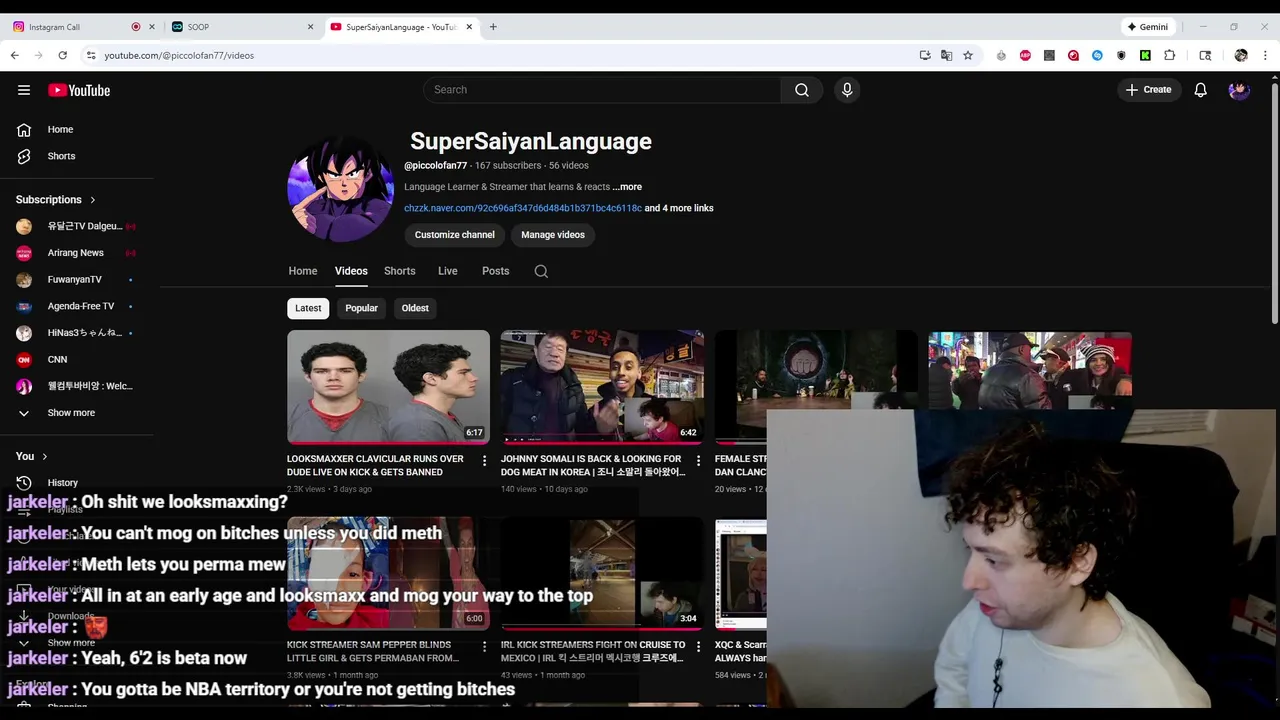
Task: Open the YouTube hamburger guide menu
Action: [x=24, y=90]
